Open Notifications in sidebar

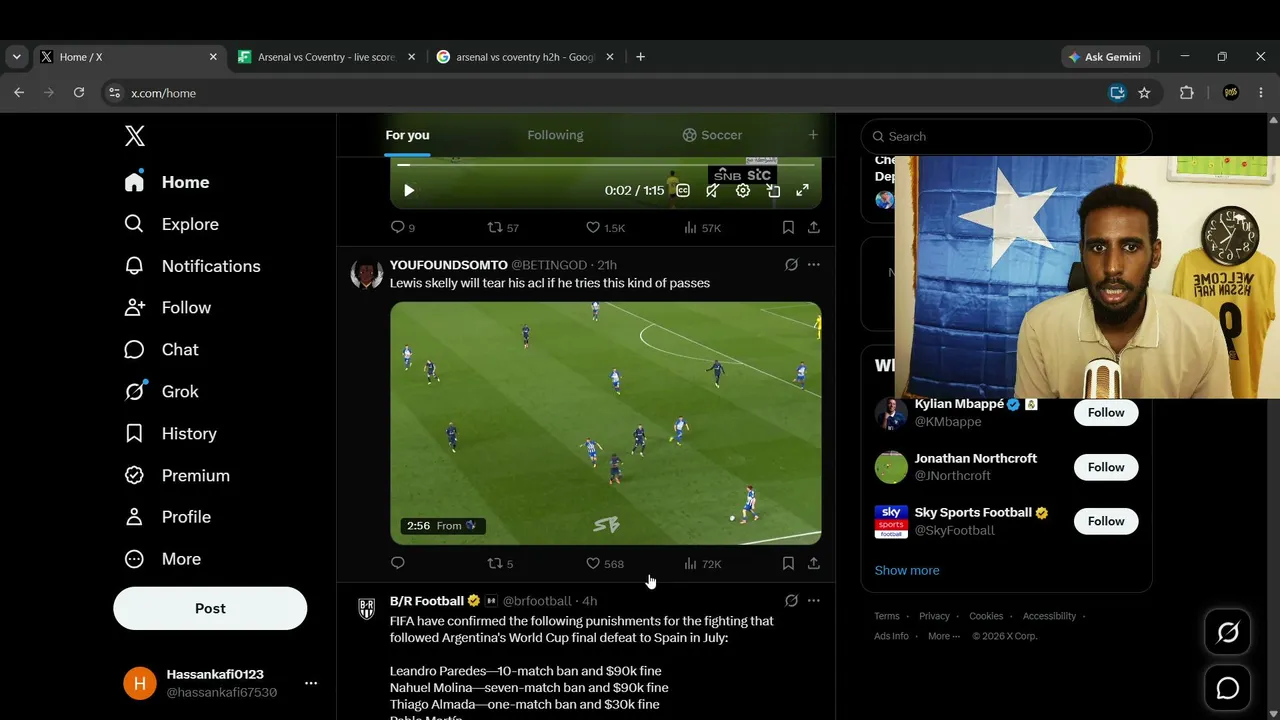[192, 266]
